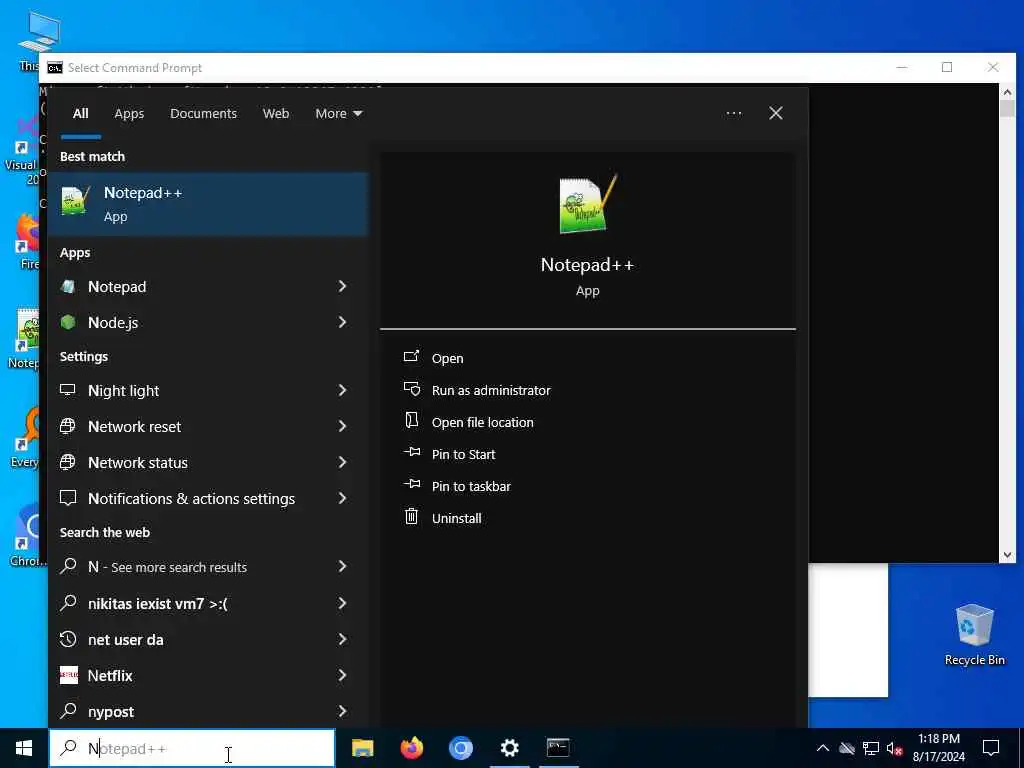Close the search panel with X

(x=776, y=114)
